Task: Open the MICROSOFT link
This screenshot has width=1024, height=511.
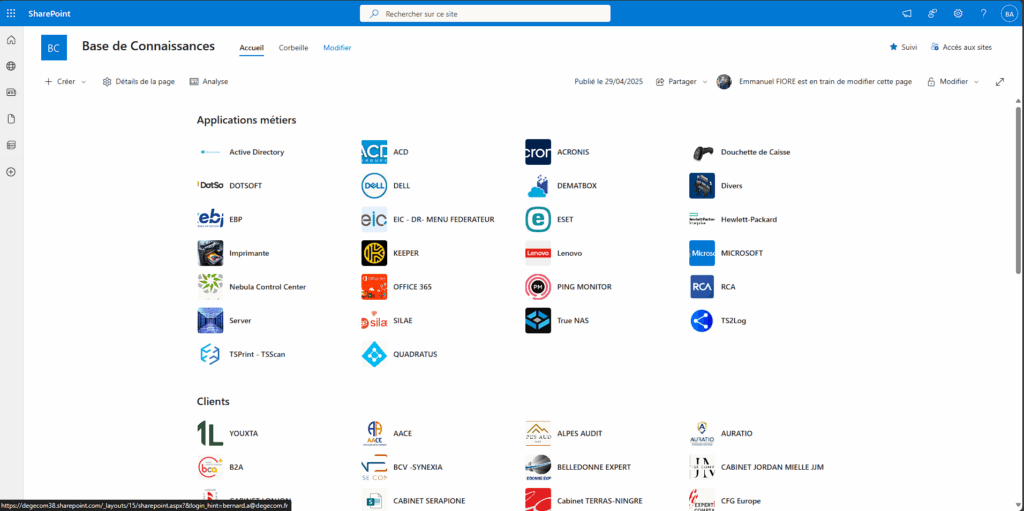Action: pos(742,253)
